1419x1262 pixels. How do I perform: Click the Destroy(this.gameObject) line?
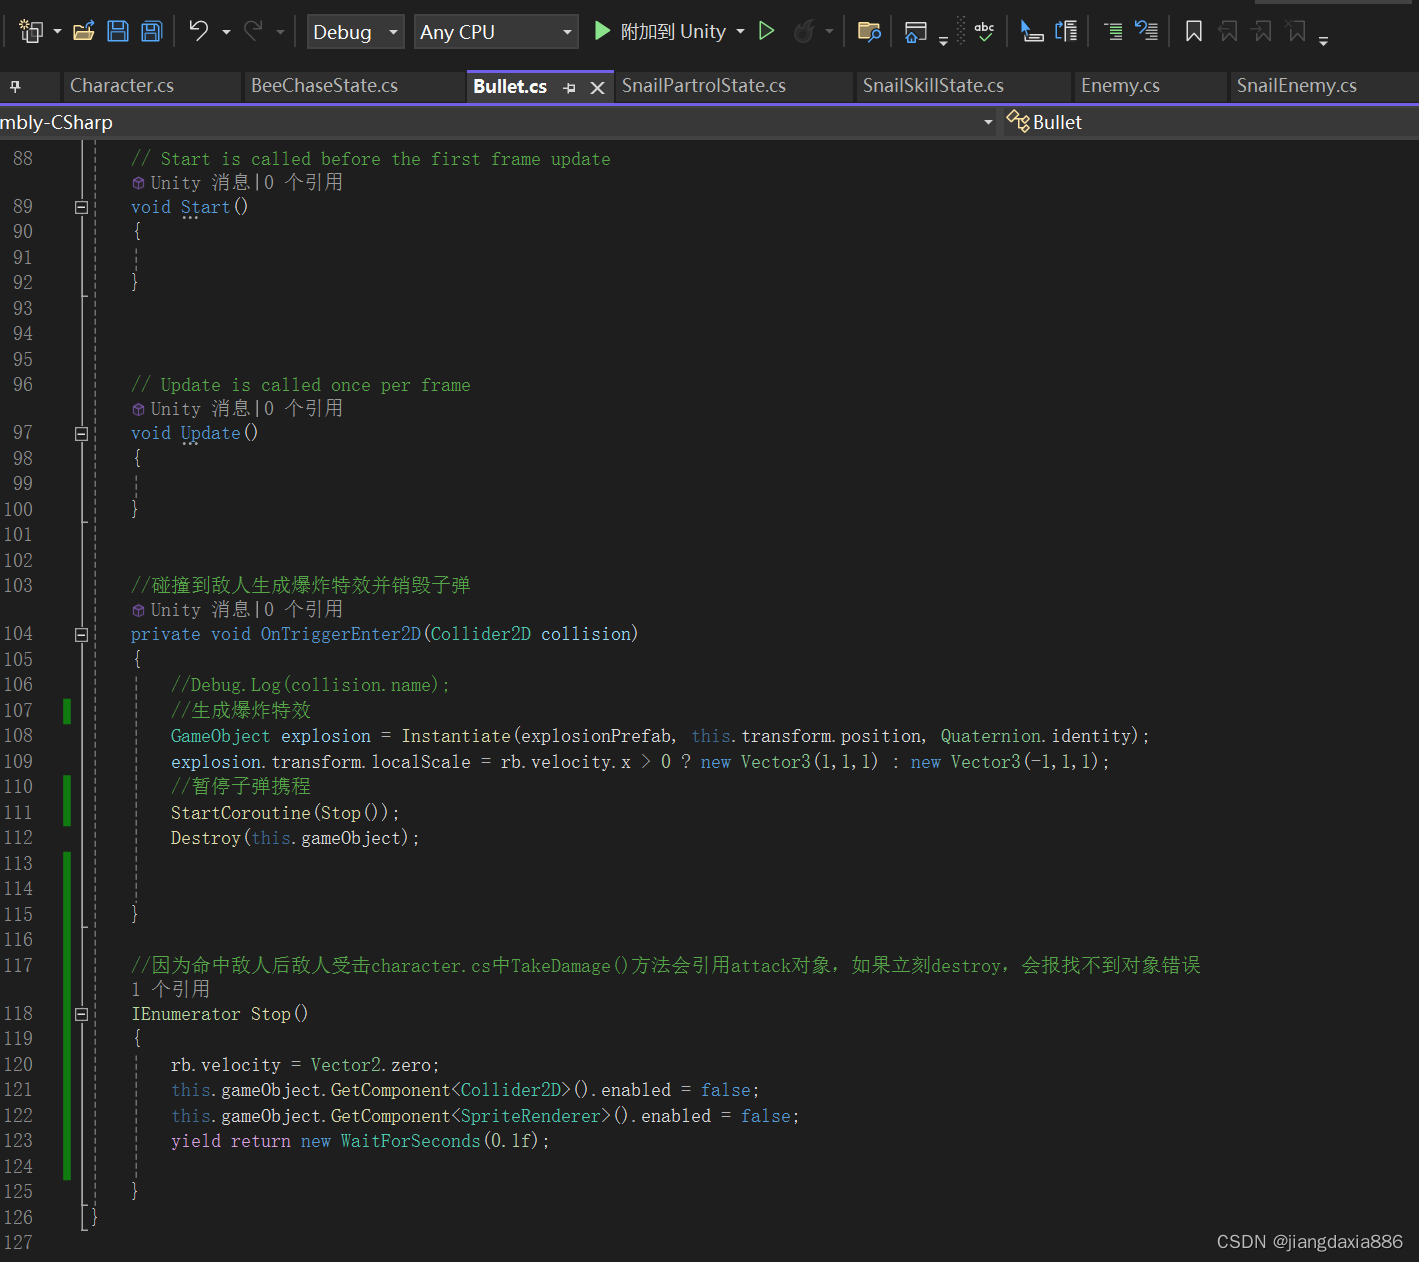pyautogui.click(x=295, y=838)
